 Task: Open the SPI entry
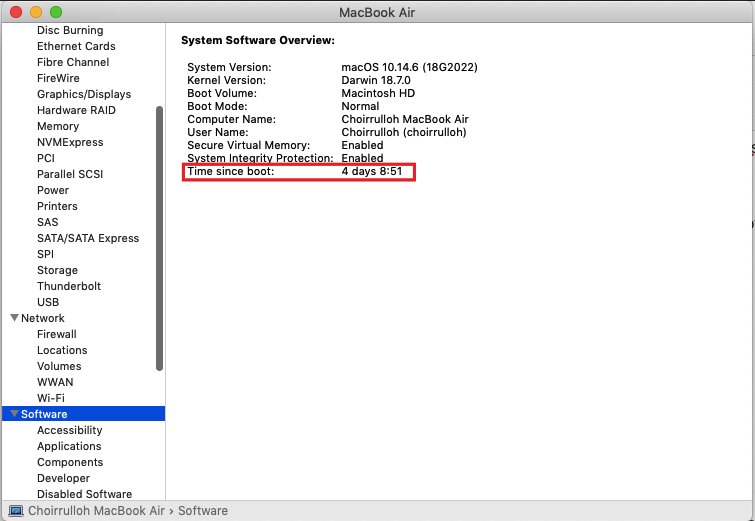(45, 254)
